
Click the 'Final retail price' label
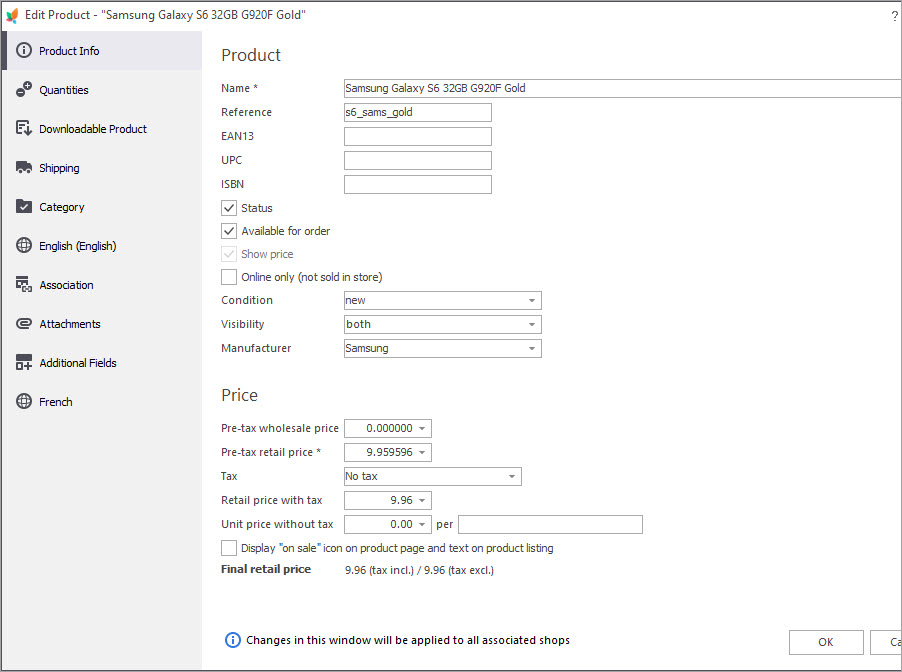click(x=266, y=569)
